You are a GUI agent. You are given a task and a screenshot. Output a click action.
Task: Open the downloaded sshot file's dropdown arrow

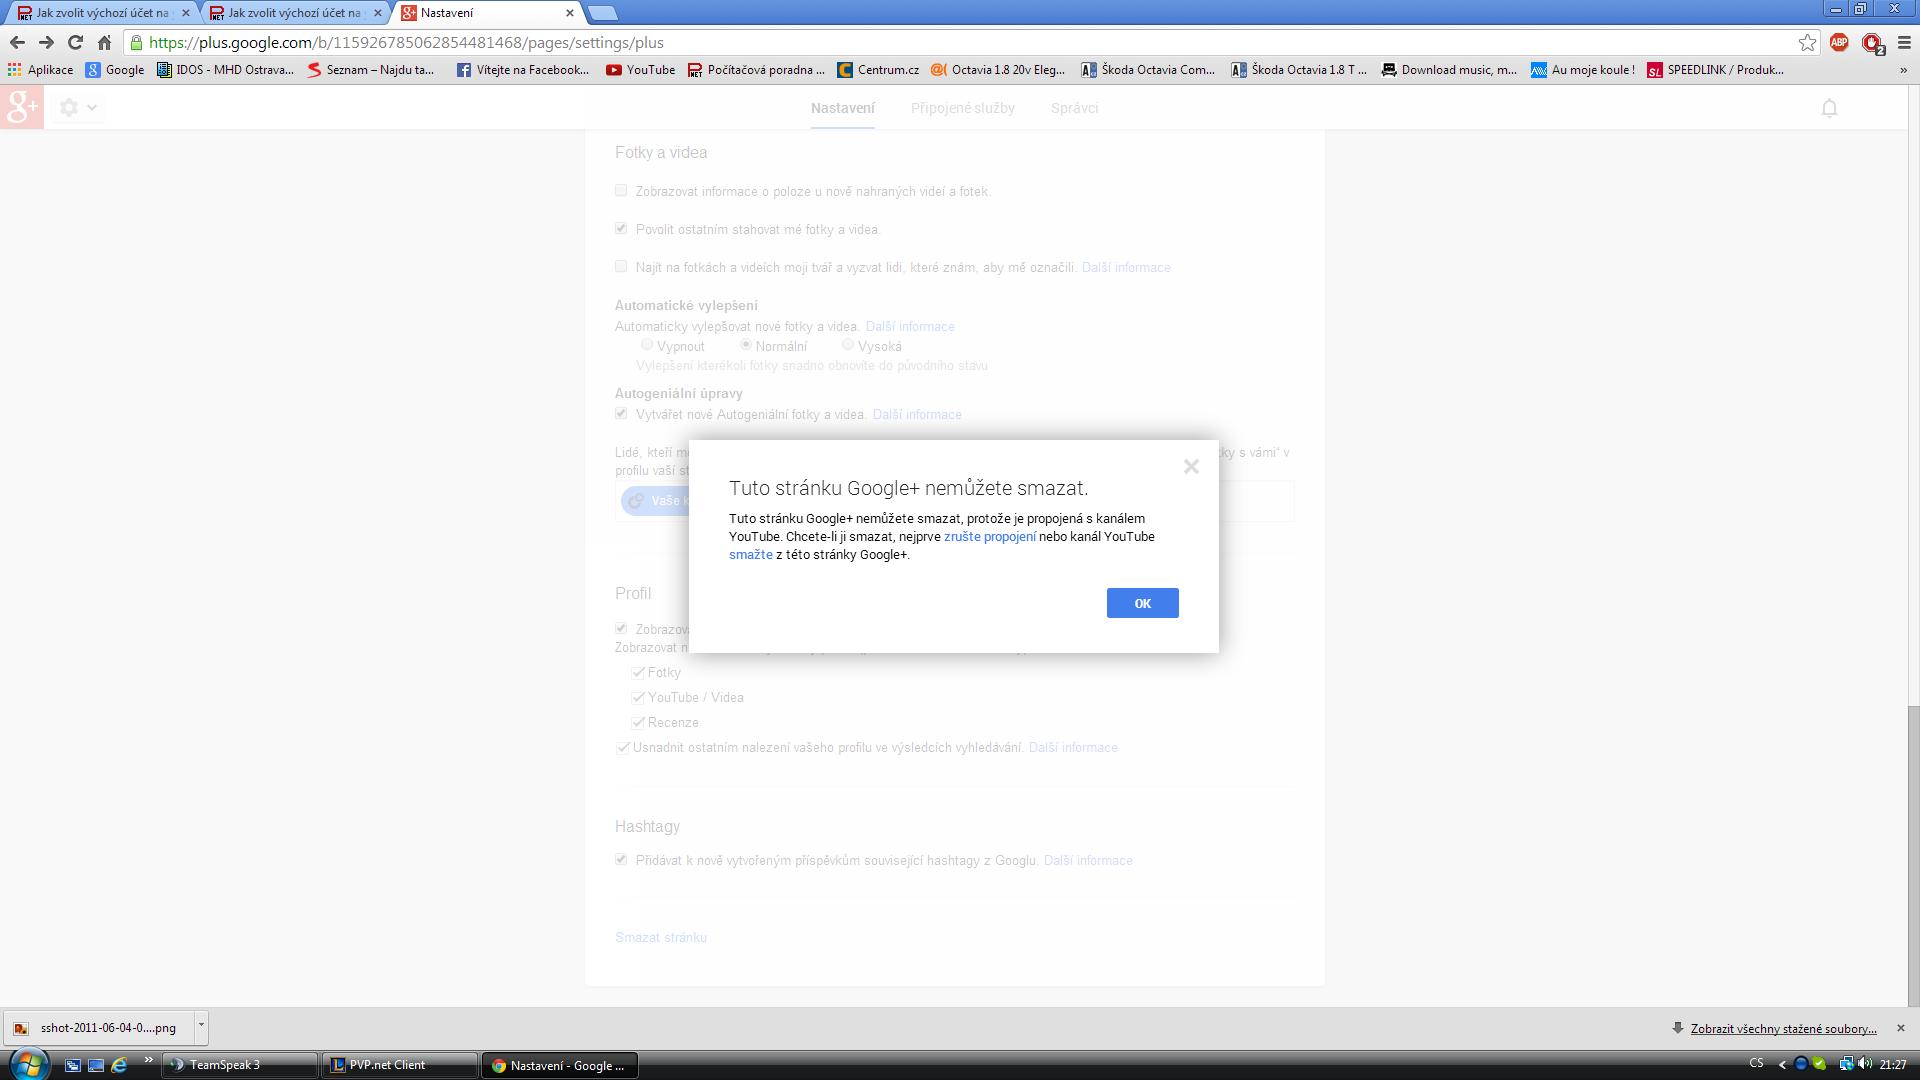pyautogui.click(x=201, y=1025)
